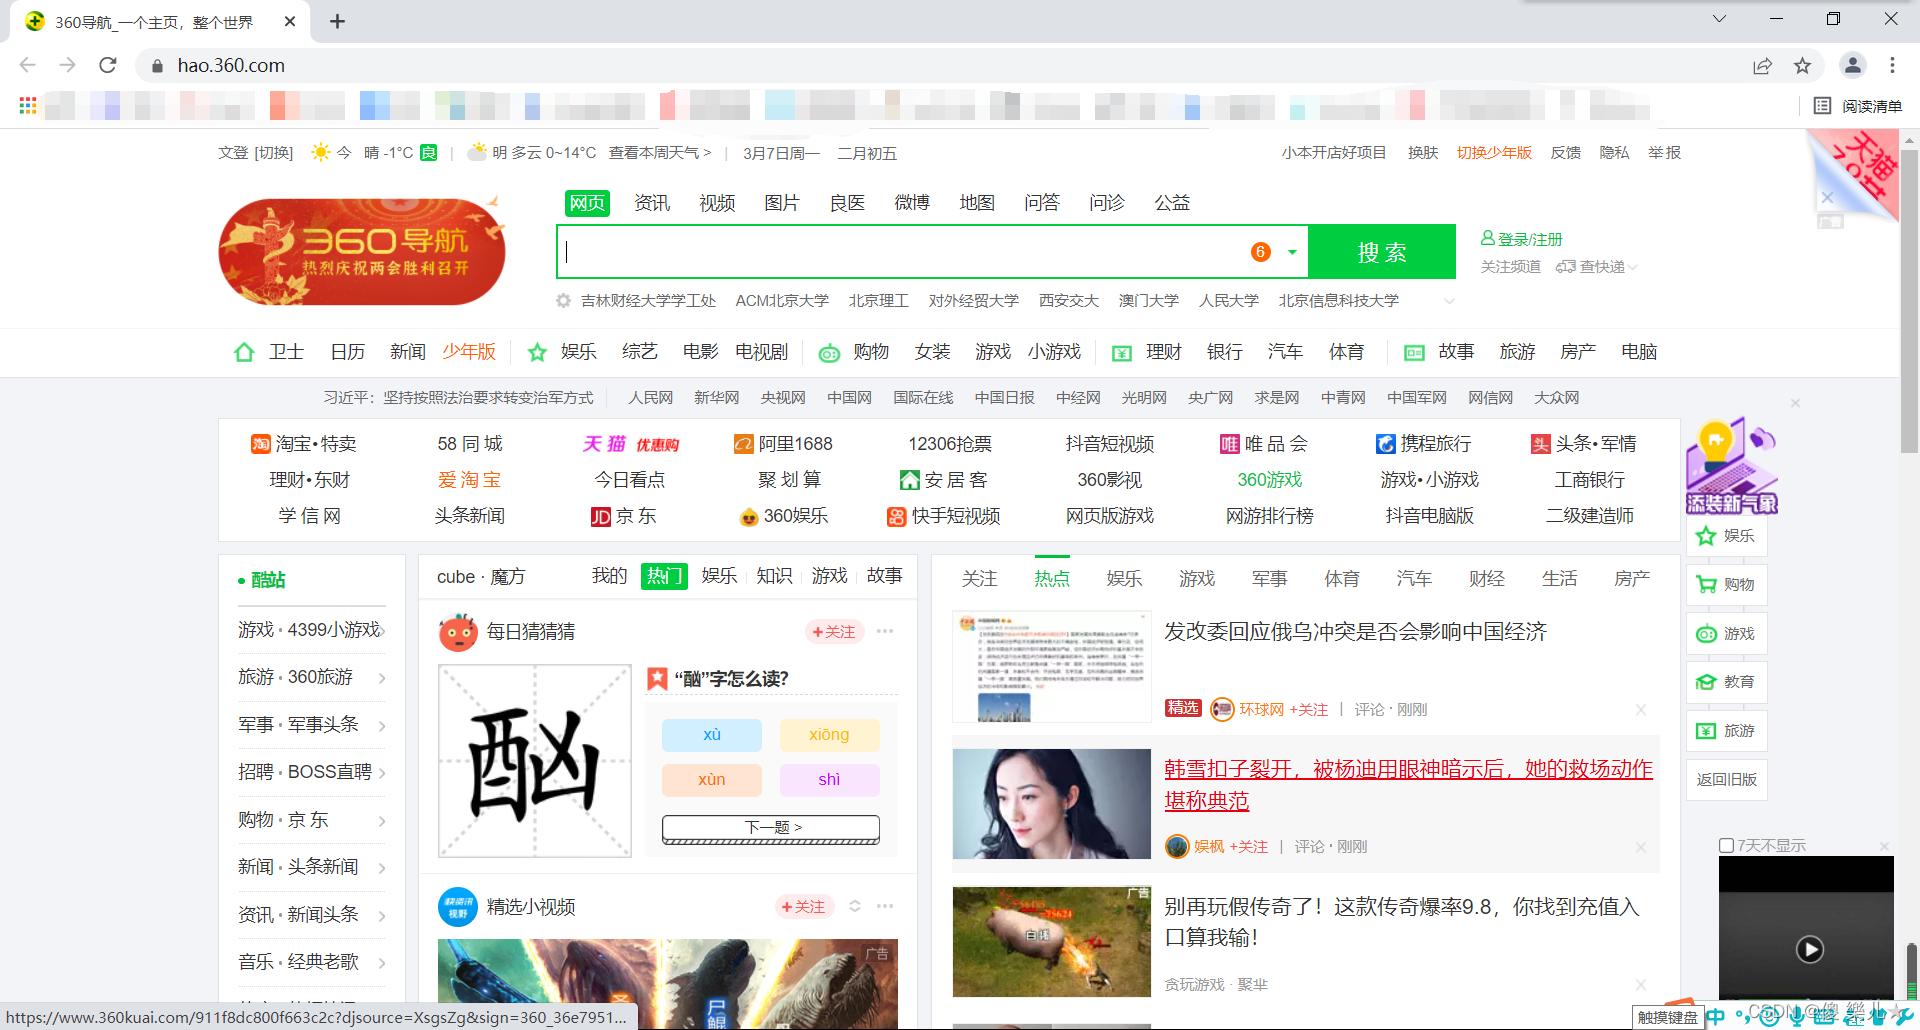Open 娱乐 in the right floating sidebar

(x=1727, y=536)
